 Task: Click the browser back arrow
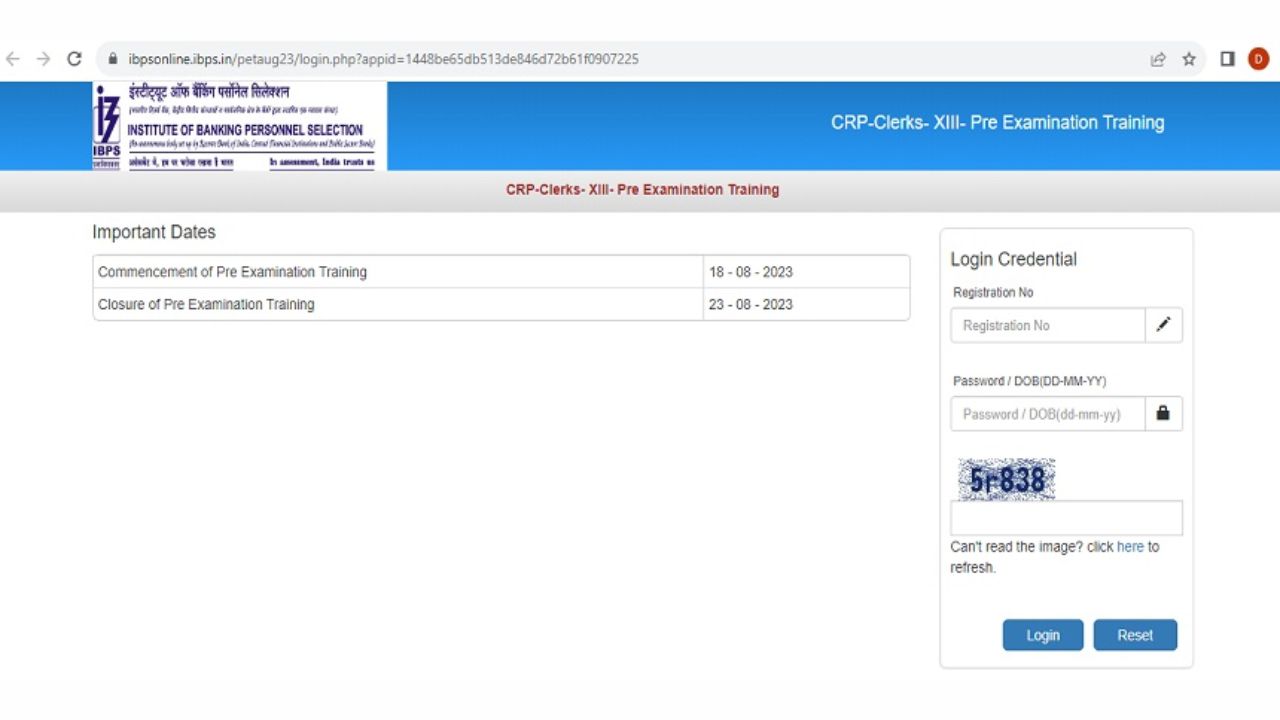pos(13,59)
